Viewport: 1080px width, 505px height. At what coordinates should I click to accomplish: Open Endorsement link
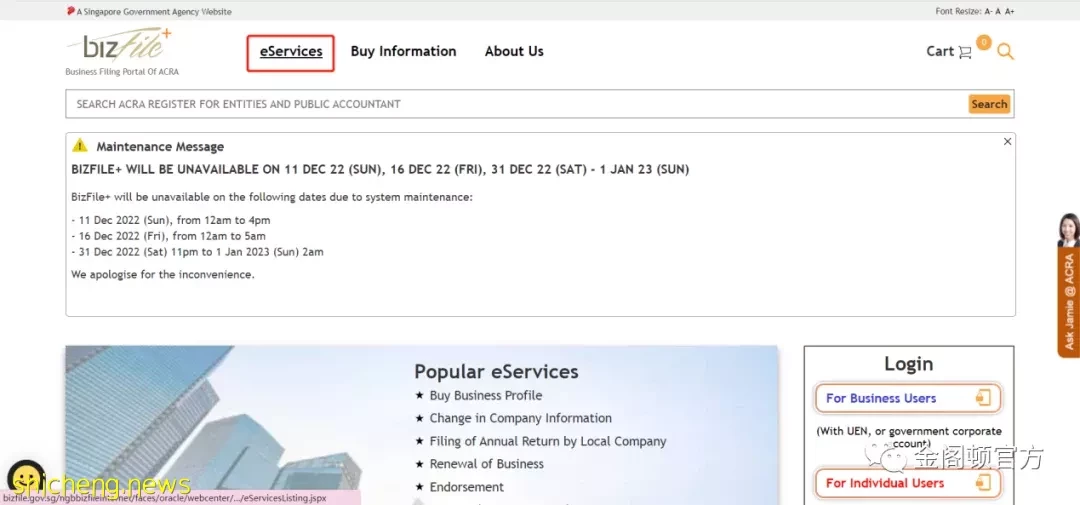point(467,487)
